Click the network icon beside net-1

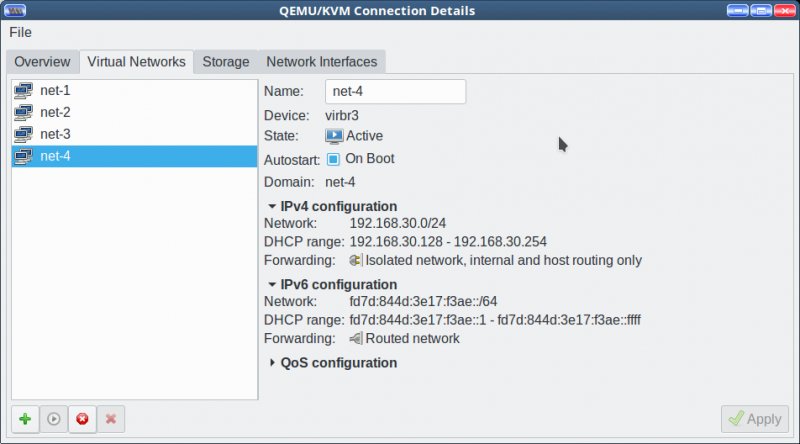coord(23,91)
